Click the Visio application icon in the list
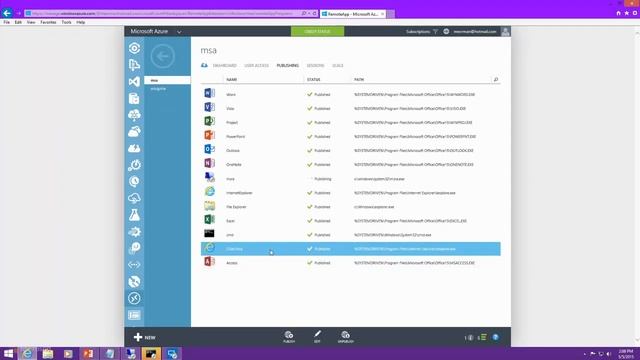The image size is (640, 360). pos(209,107)
